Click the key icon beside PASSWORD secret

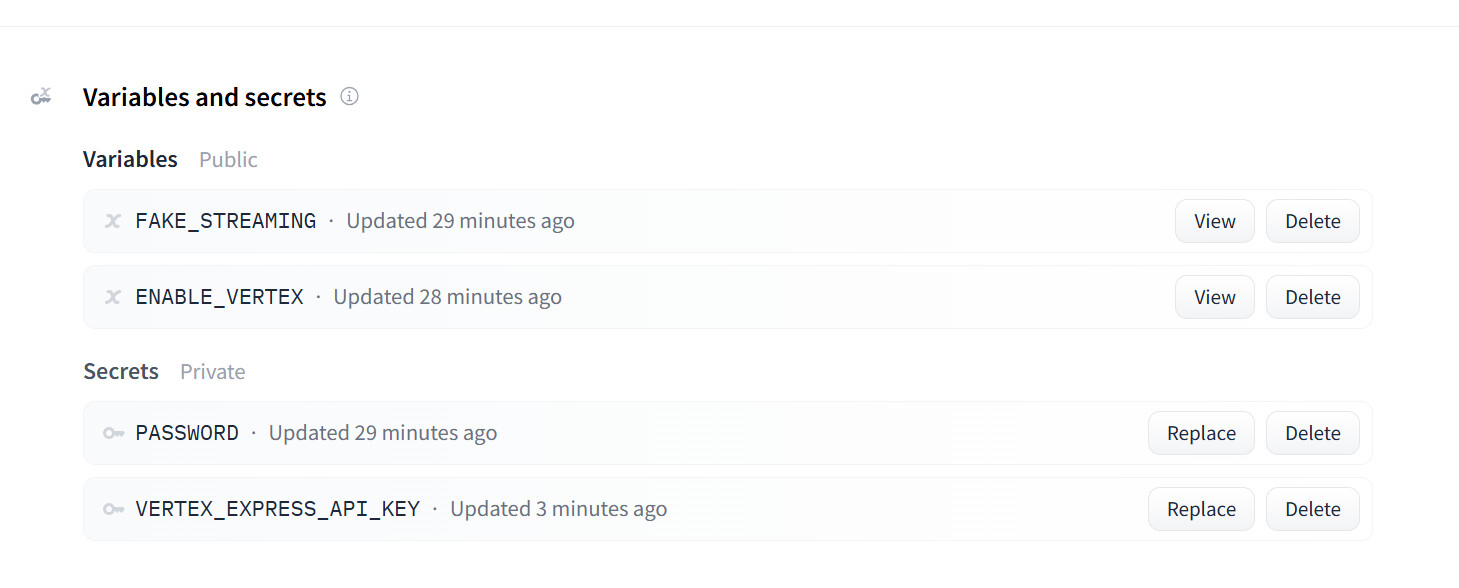coord(113,433)
